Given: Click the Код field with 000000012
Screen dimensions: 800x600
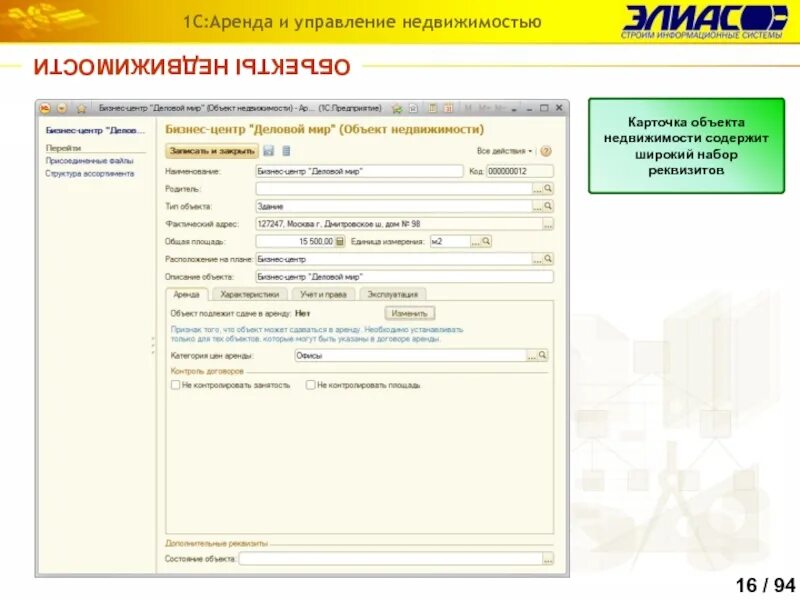Looking at the screenshot, I should pos(520,171).
